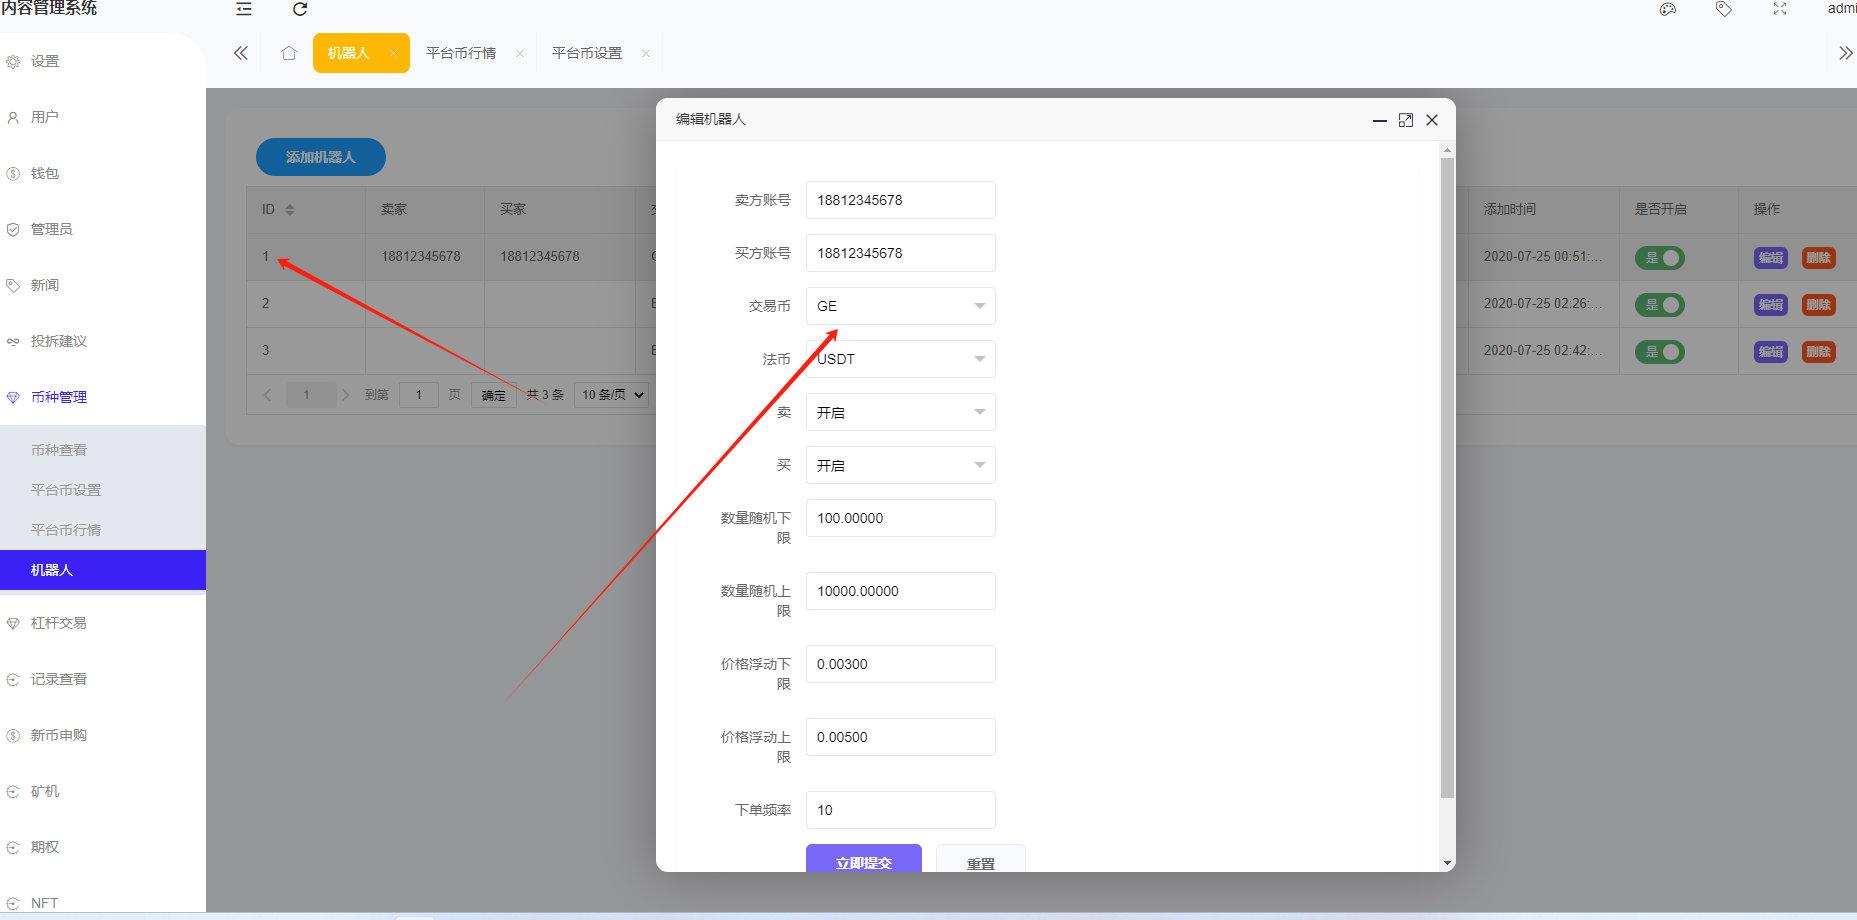The height and width of the screenshot is (920, 1857).
Task: Disable the enabled switch on robot ID 2
Action: click(x=1659, y=304)
